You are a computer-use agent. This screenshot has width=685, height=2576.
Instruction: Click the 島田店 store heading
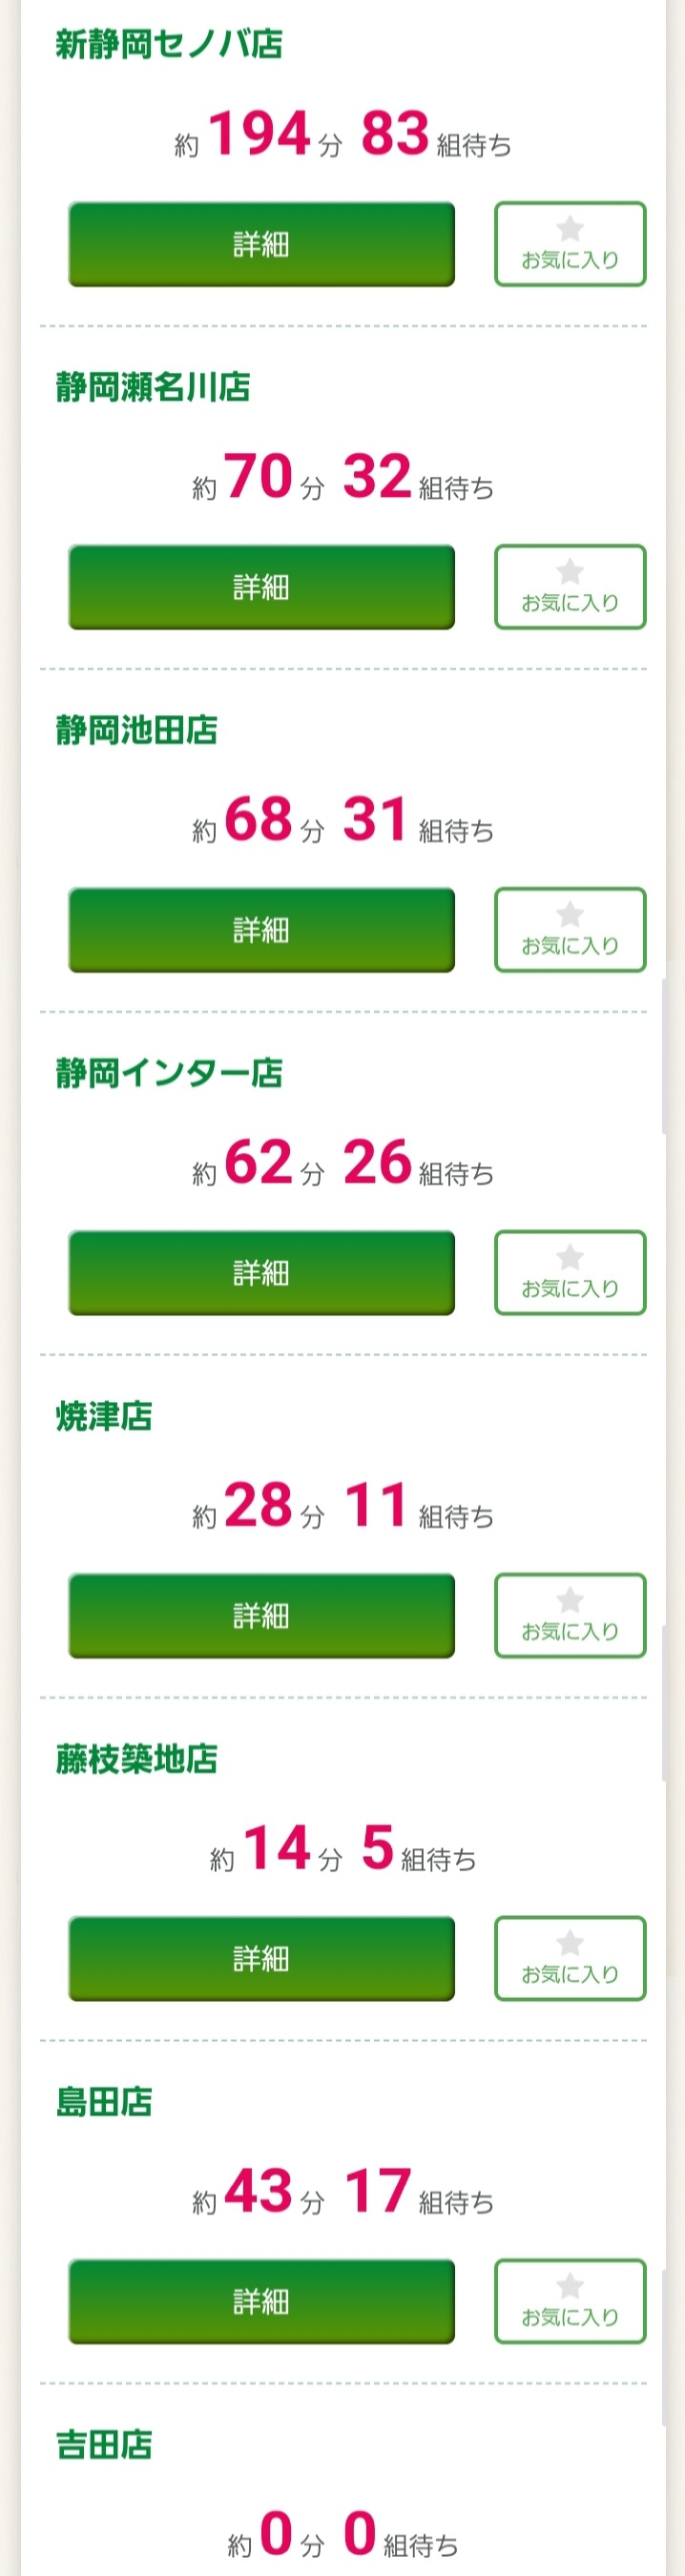(104, 2101)
